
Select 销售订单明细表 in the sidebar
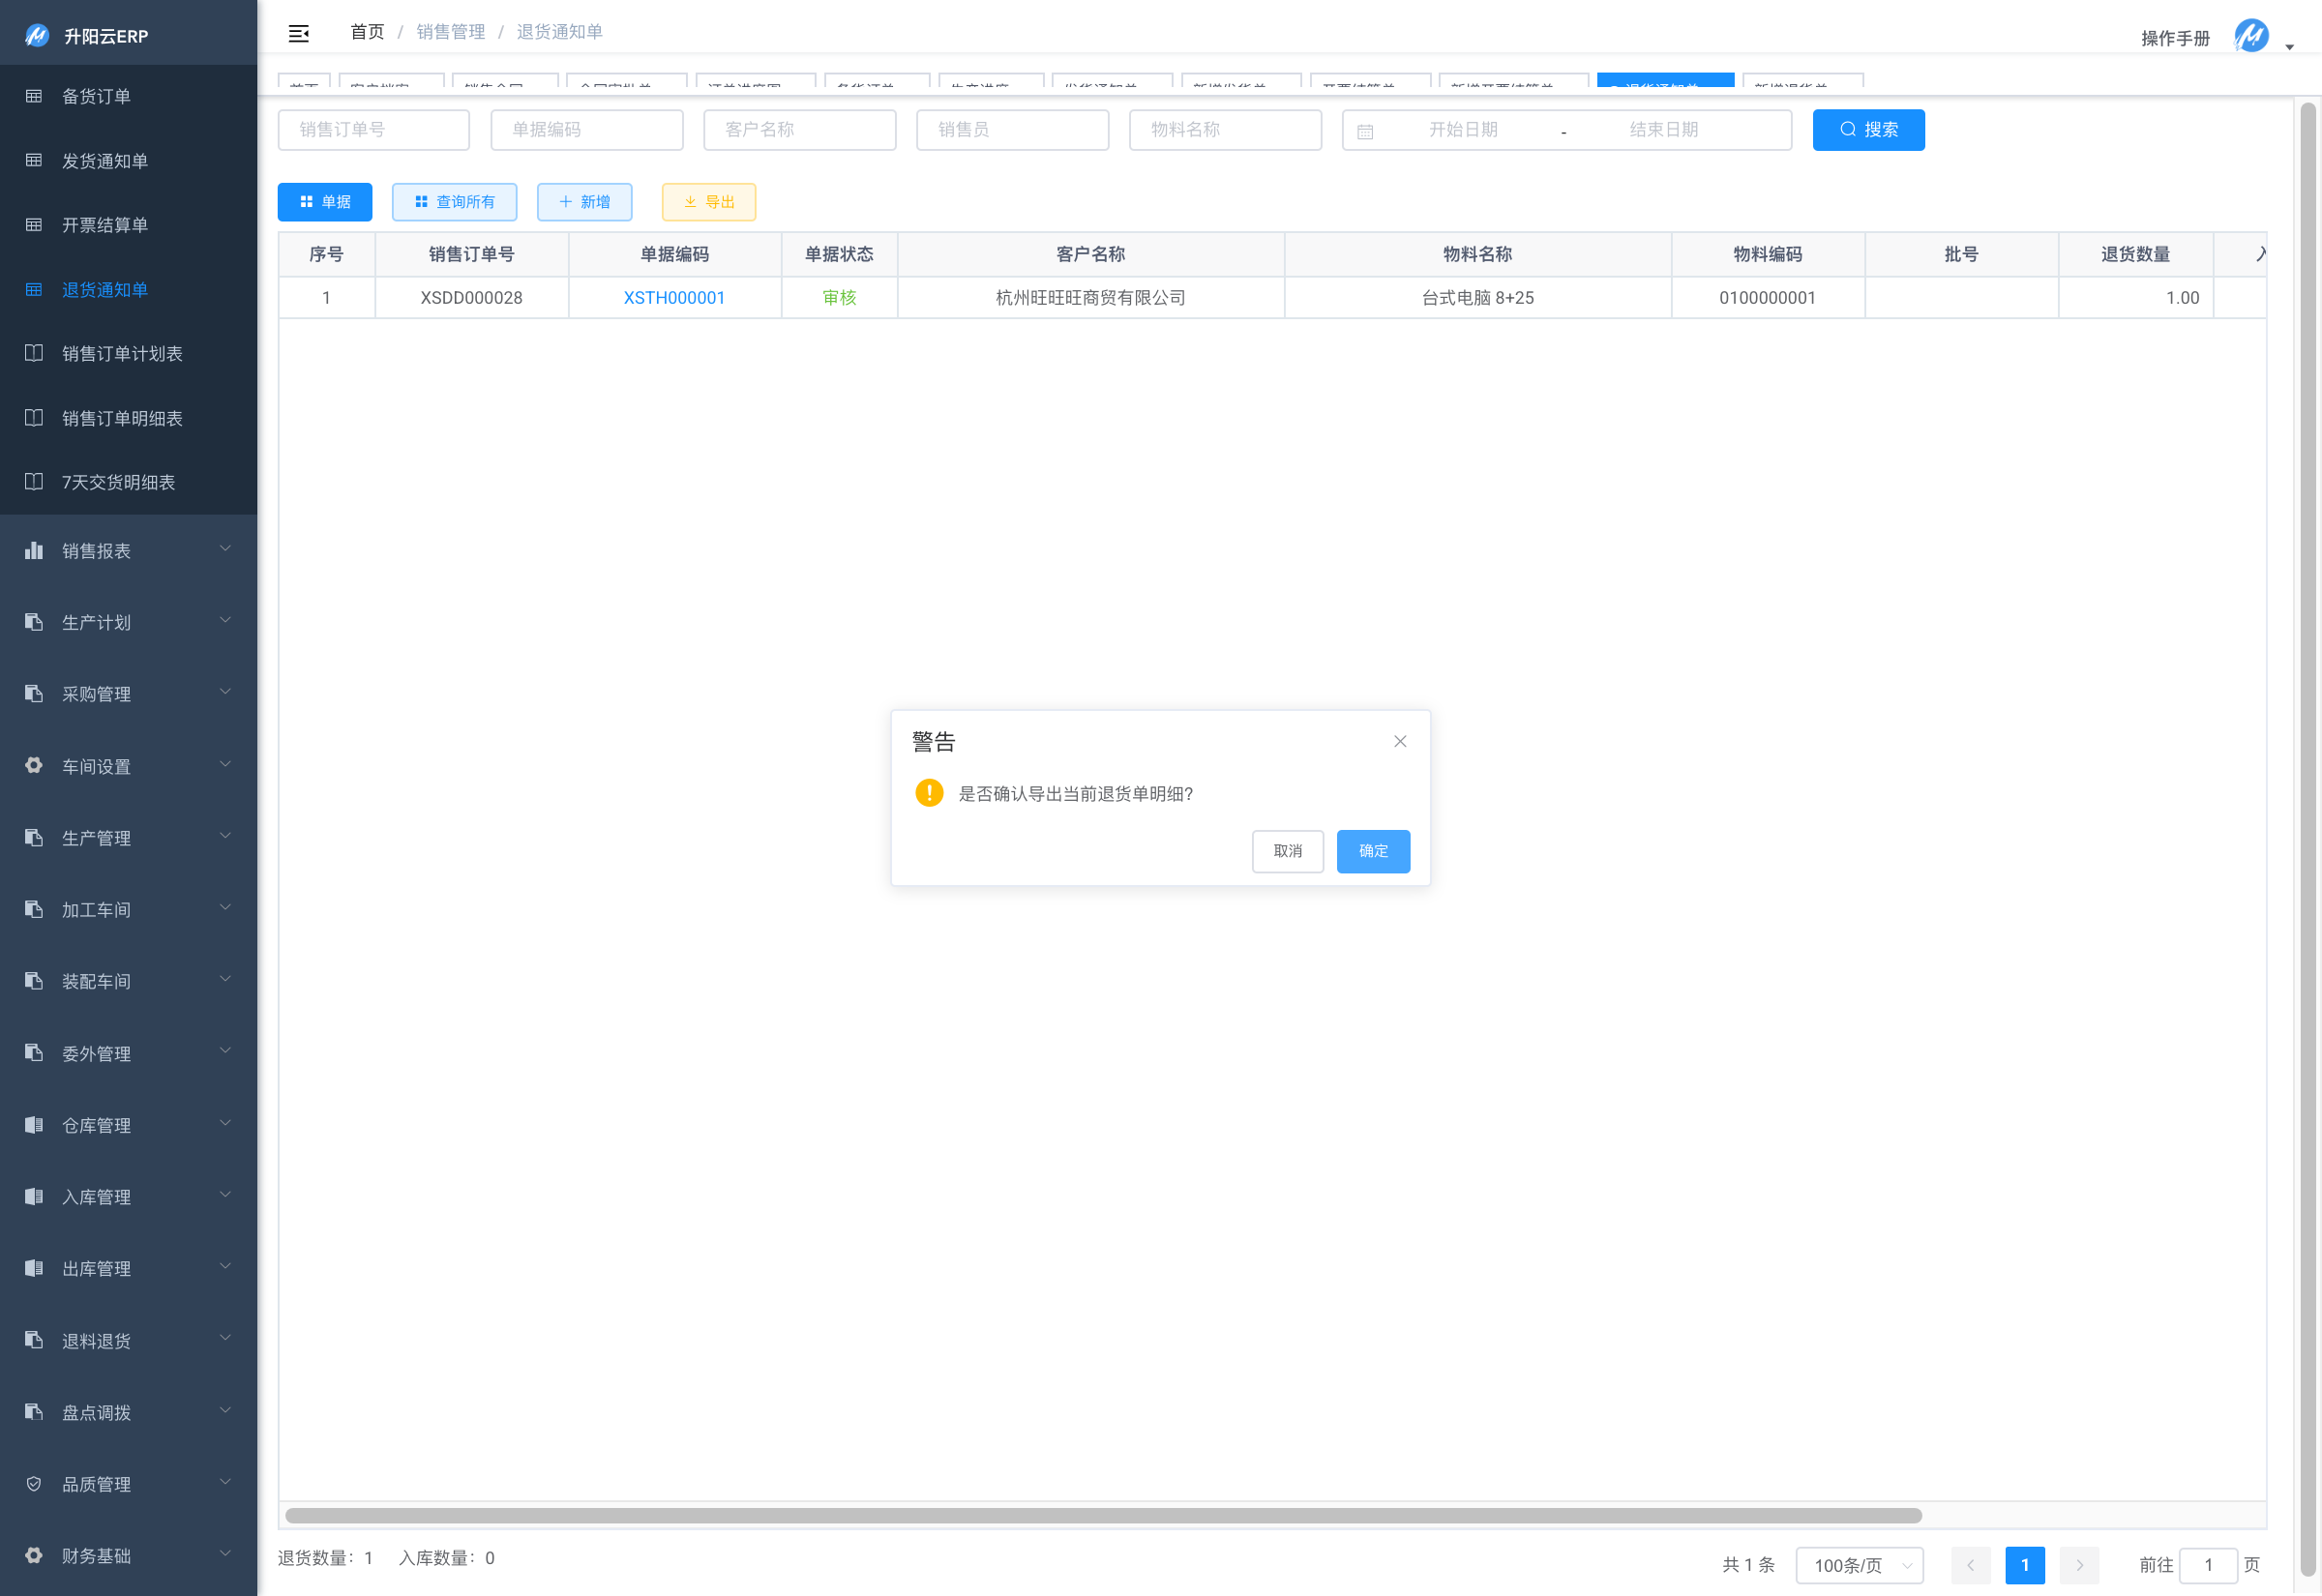coord(122,418)
